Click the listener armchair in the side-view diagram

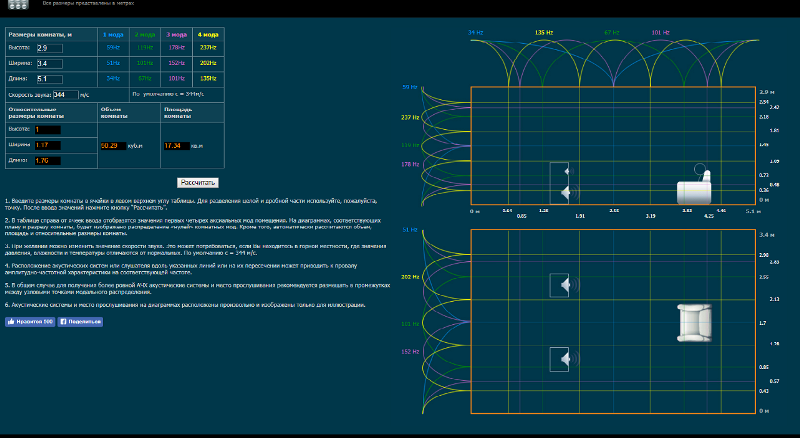click(693, 189)
